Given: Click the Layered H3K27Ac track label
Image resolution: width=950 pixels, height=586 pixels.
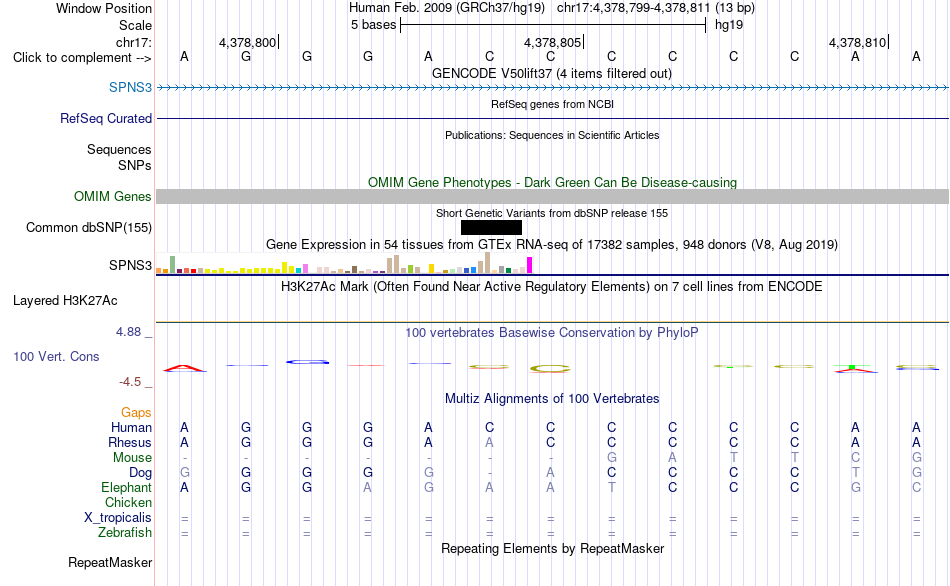Looking at the screenshot, I should click(x=65, y=301).
